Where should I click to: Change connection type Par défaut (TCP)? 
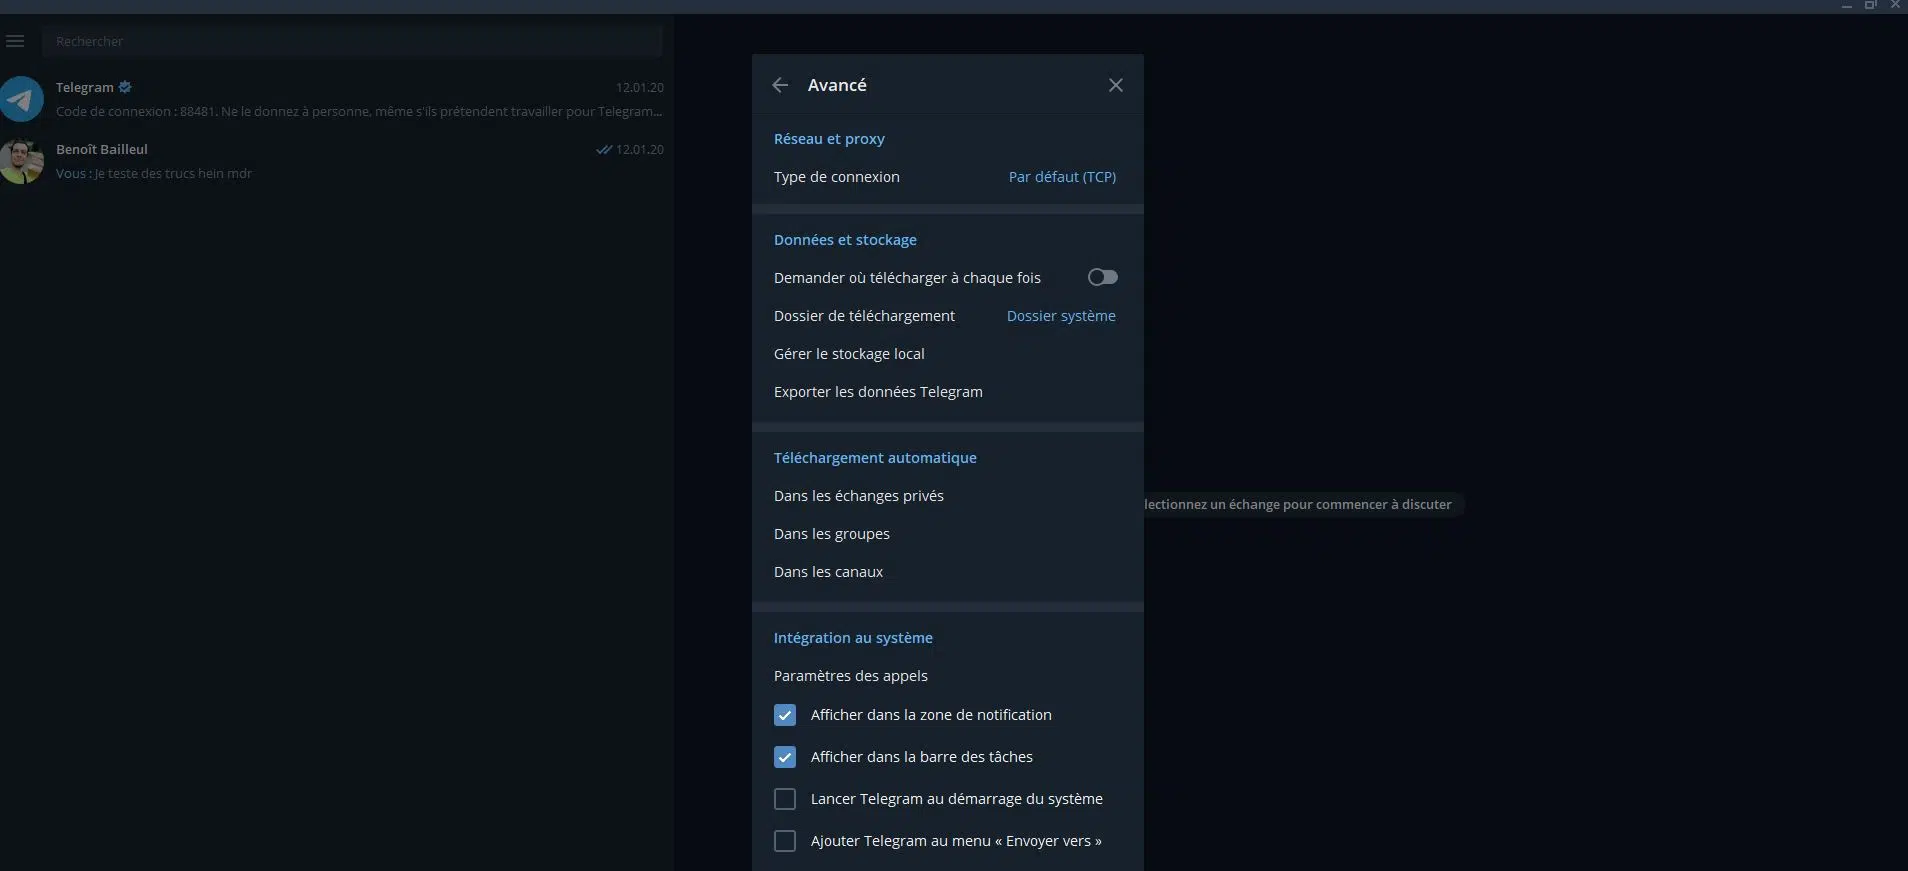point(1062,177)
